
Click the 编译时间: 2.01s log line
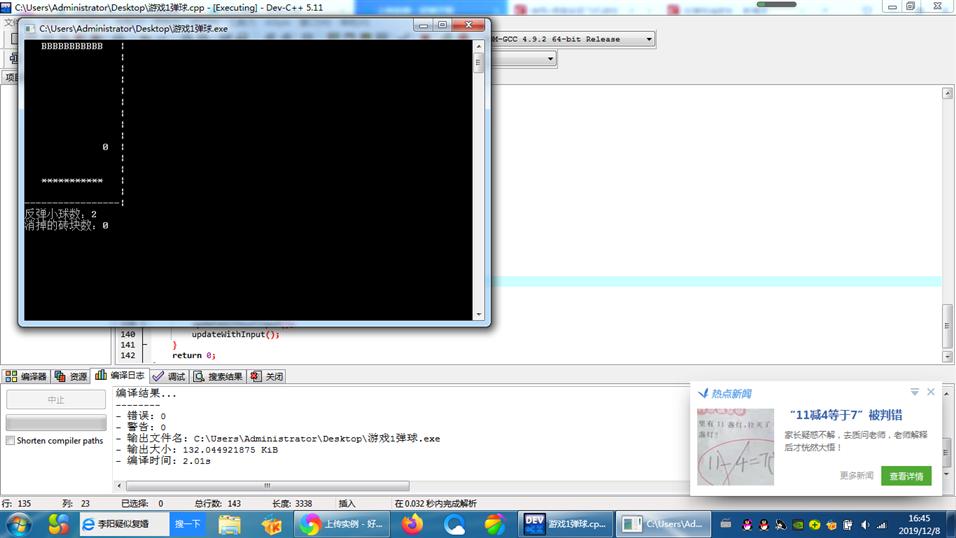pos(163,461)
